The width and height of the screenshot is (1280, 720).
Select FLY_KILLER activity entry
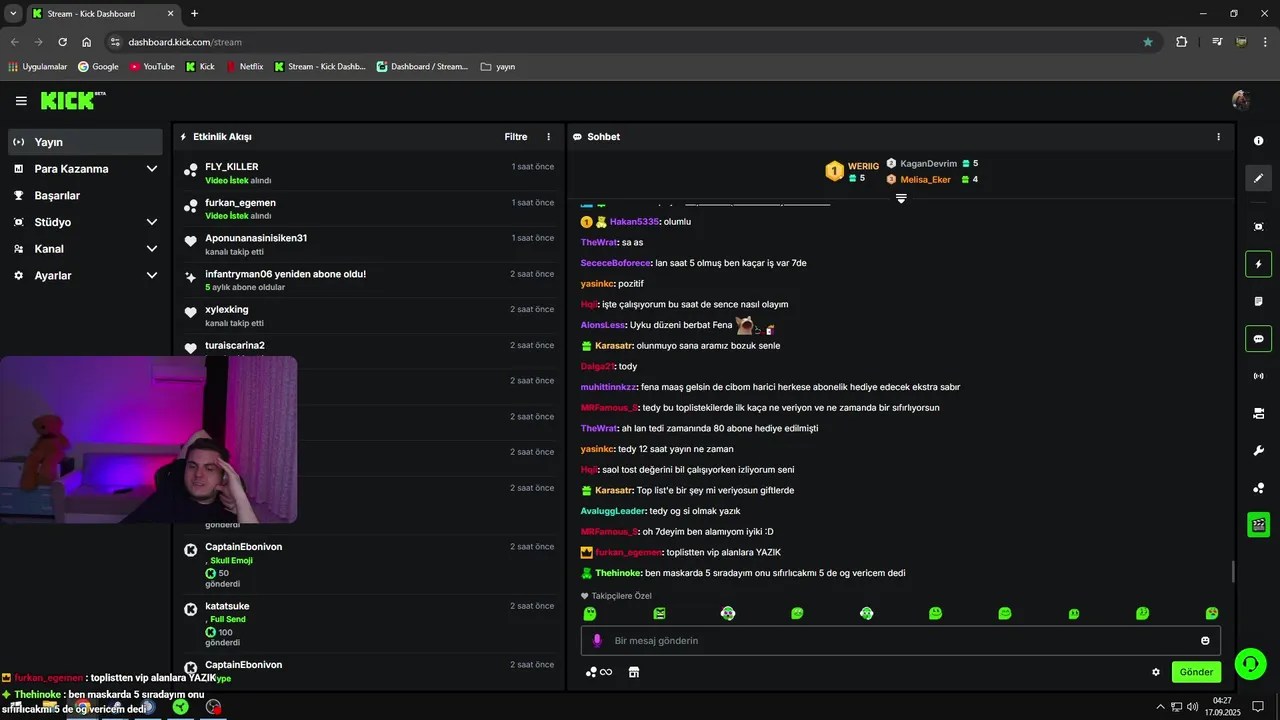pyautogui.click(x=368, y=173)
